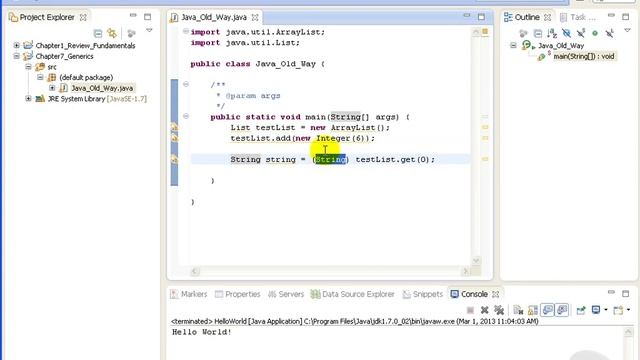The height and width of the screenshot is (360, 640).
Task: Click Pin Console icon
Action: coord(581,310)
